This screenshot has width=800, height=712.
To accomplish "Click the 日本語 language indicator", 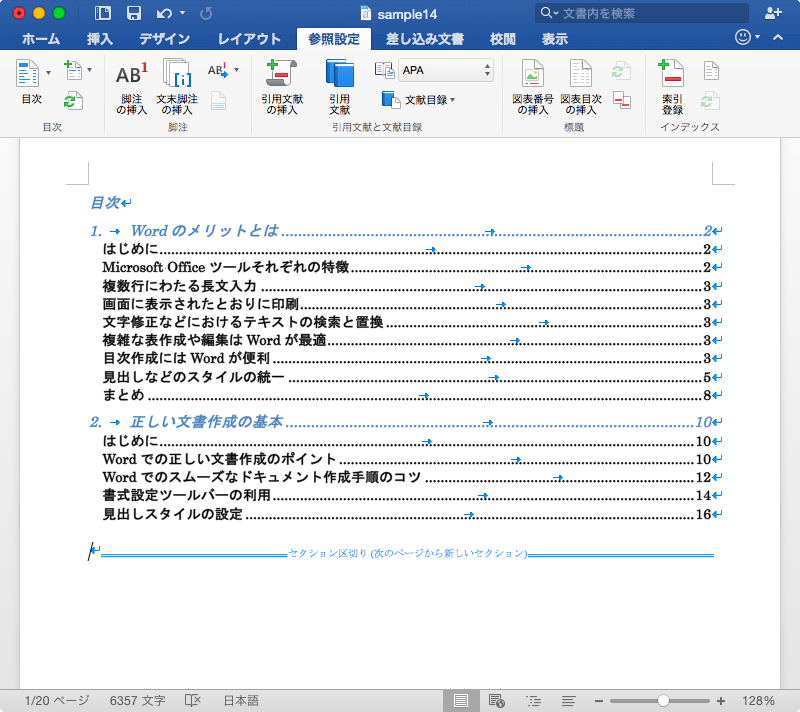I will pos(241,701).
